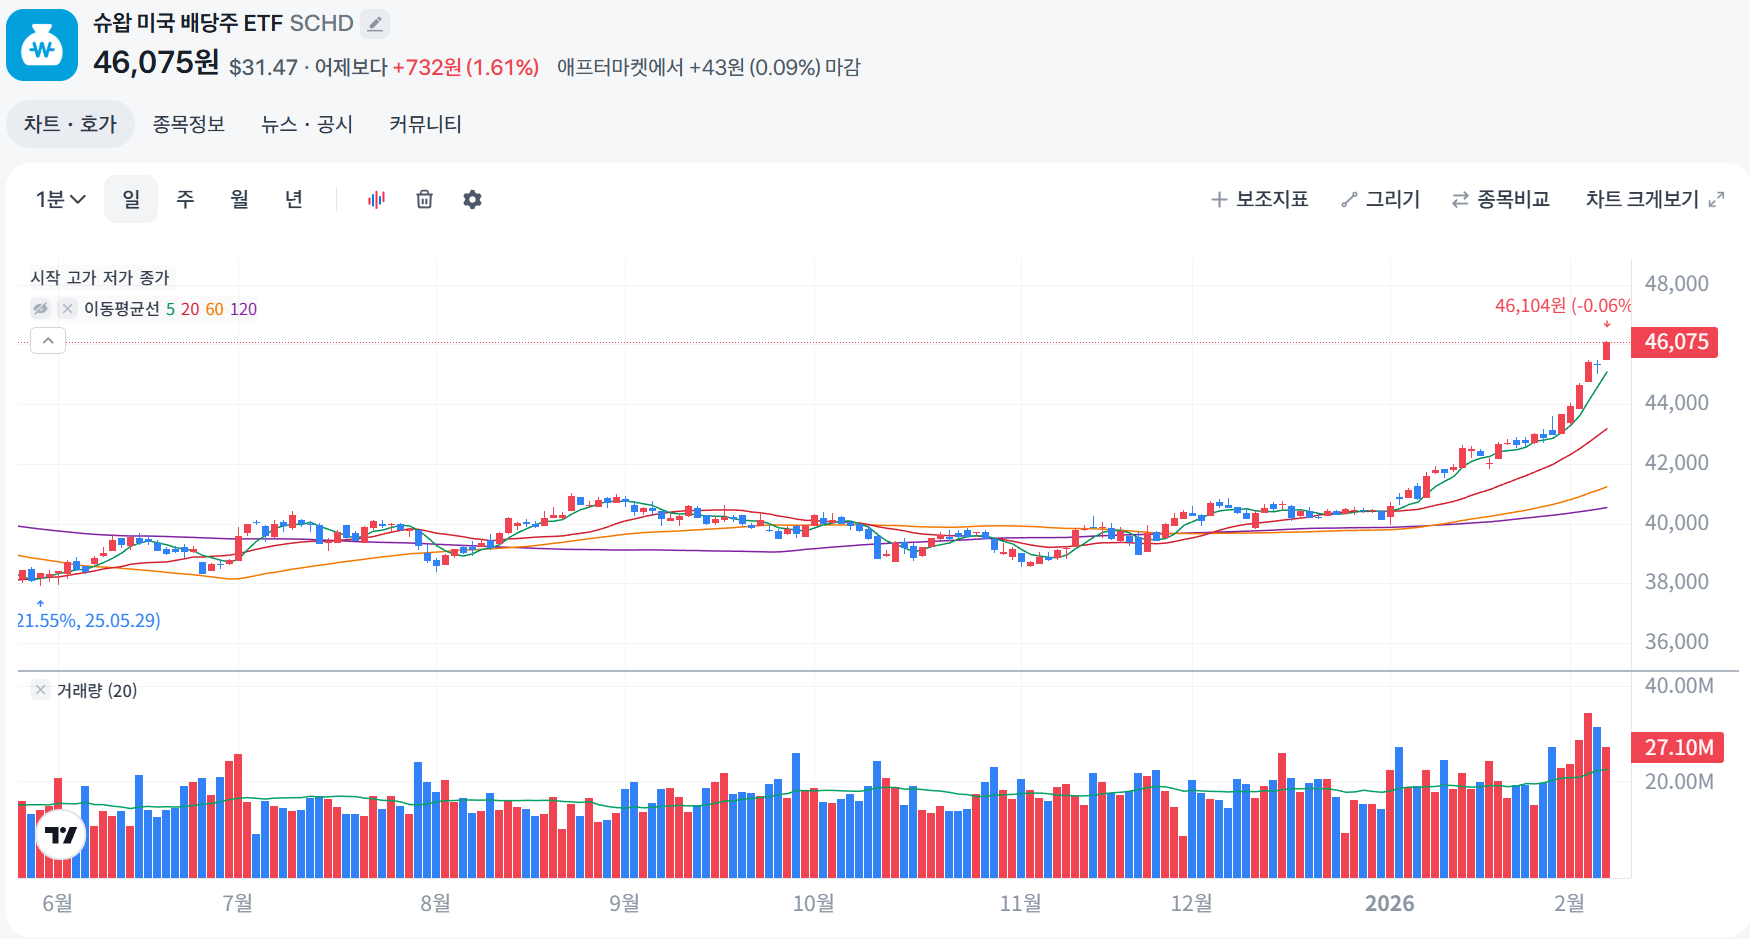Delete drawings with trash can icon

424,199
